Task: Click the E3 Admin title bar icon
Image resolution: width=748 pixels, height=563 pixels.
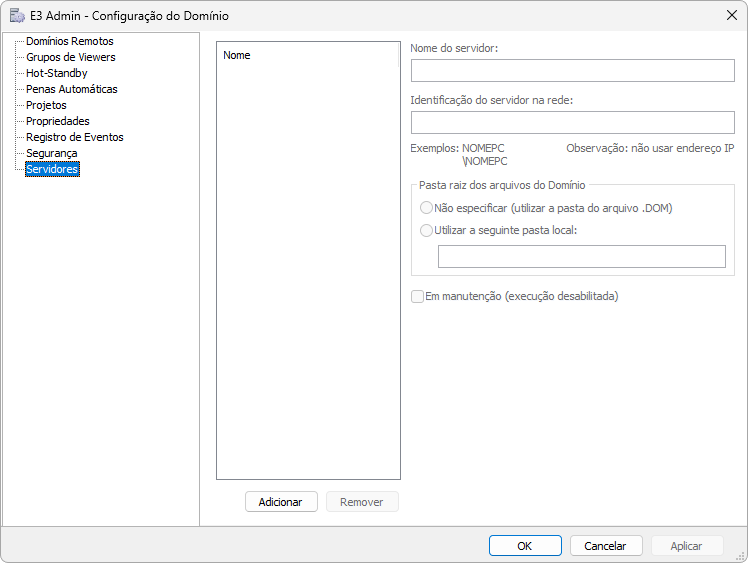Action: coord(17,15)
